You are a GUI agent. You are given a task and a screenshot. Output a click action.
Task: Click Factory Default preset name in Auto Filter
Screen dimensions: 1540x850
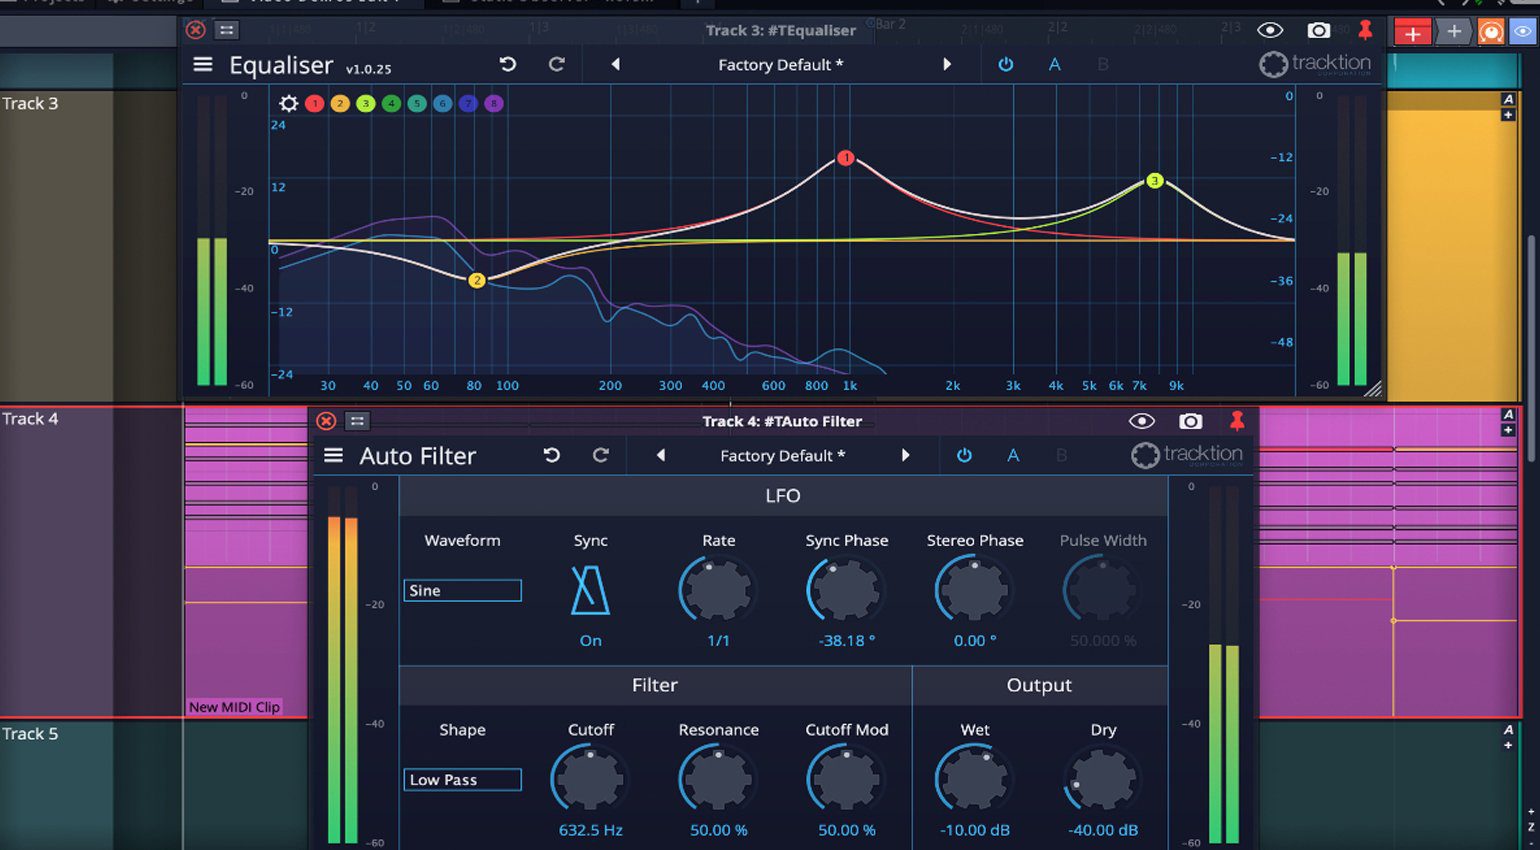782,455
